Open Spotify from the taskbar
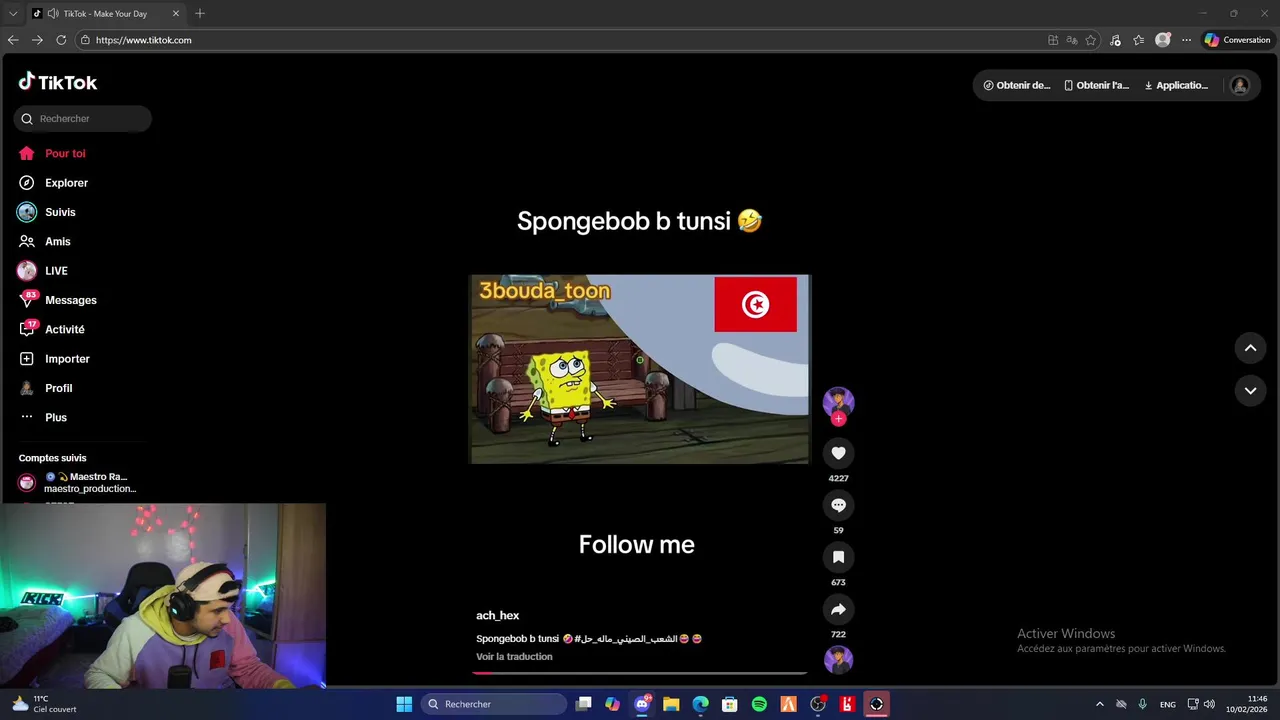Image resolution: width=1280 pixels, height=720 pixels. [x=759, y=704]
